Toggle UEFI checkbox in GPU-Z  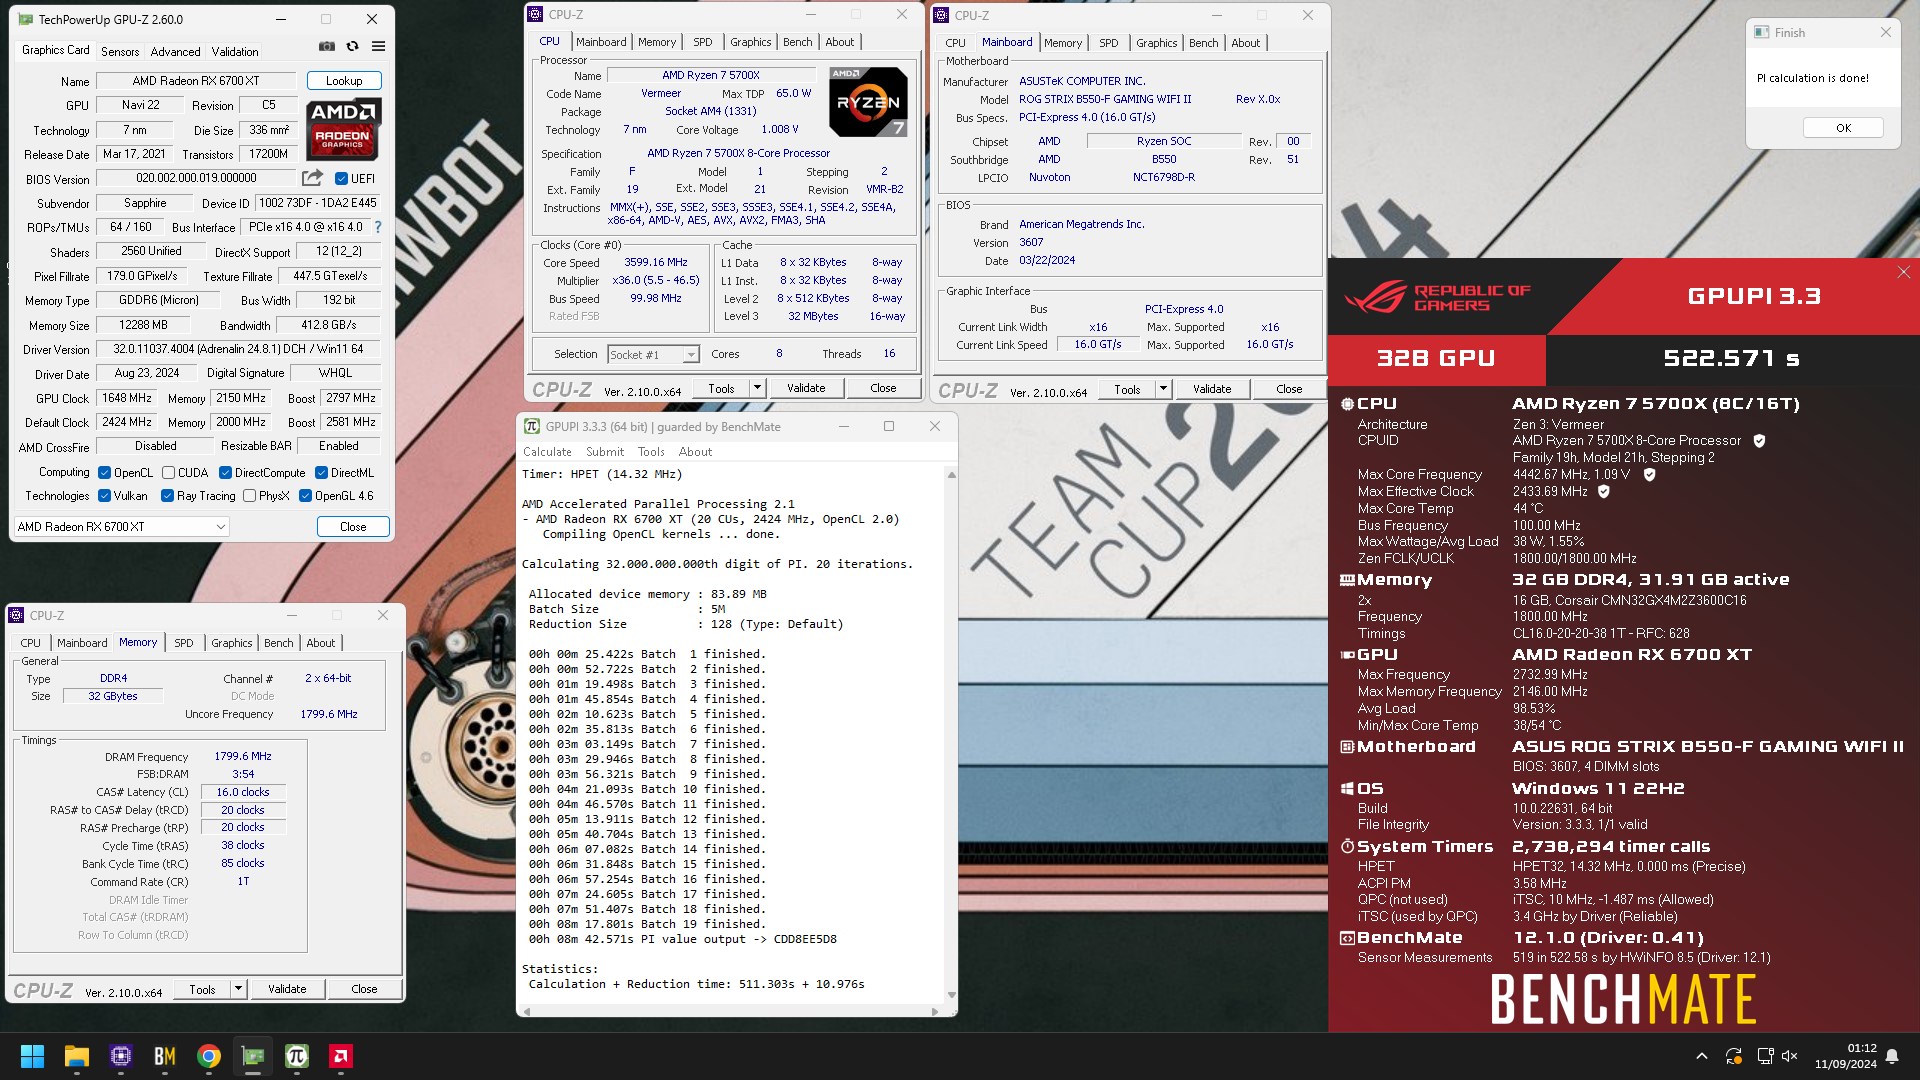[341, 179]
